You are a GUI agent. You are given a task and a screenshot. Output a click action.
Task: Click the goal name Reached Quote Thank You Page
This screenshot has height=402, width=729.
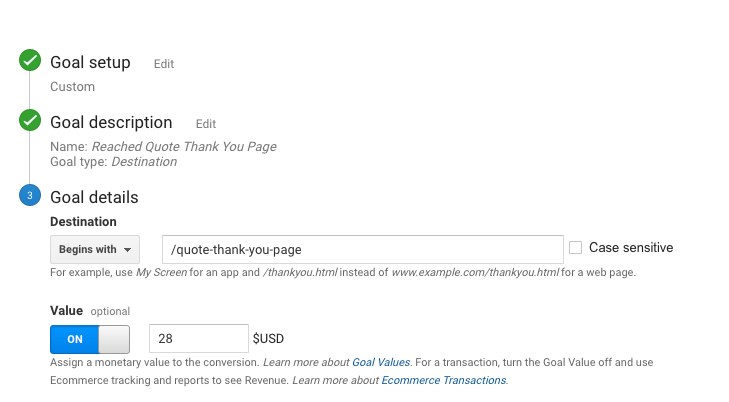tap(191, 147)
